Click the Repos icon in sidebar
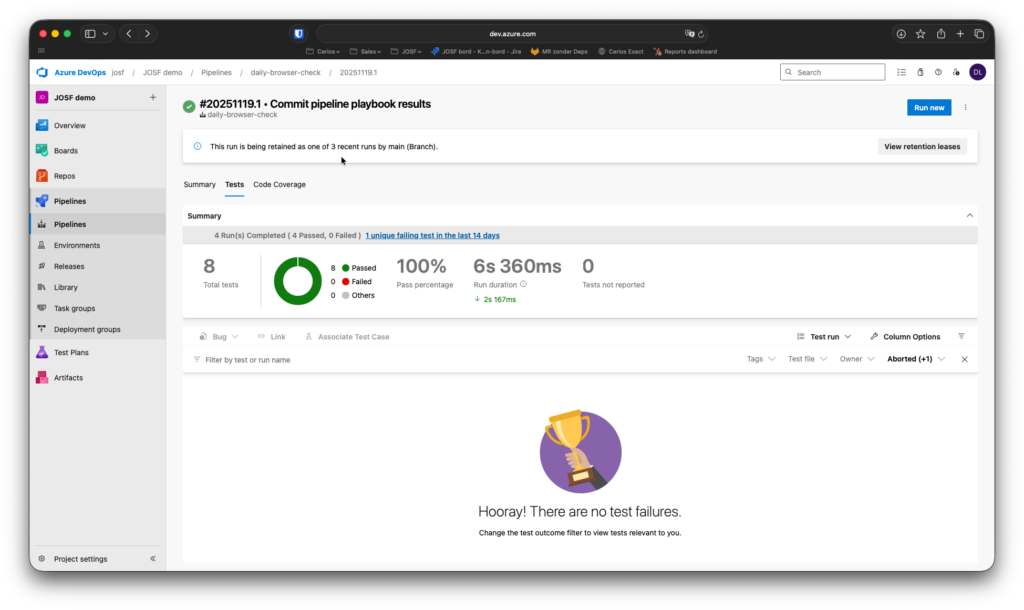The width and height of the screenshot is (1024, 610). click(x=42, y=176)
